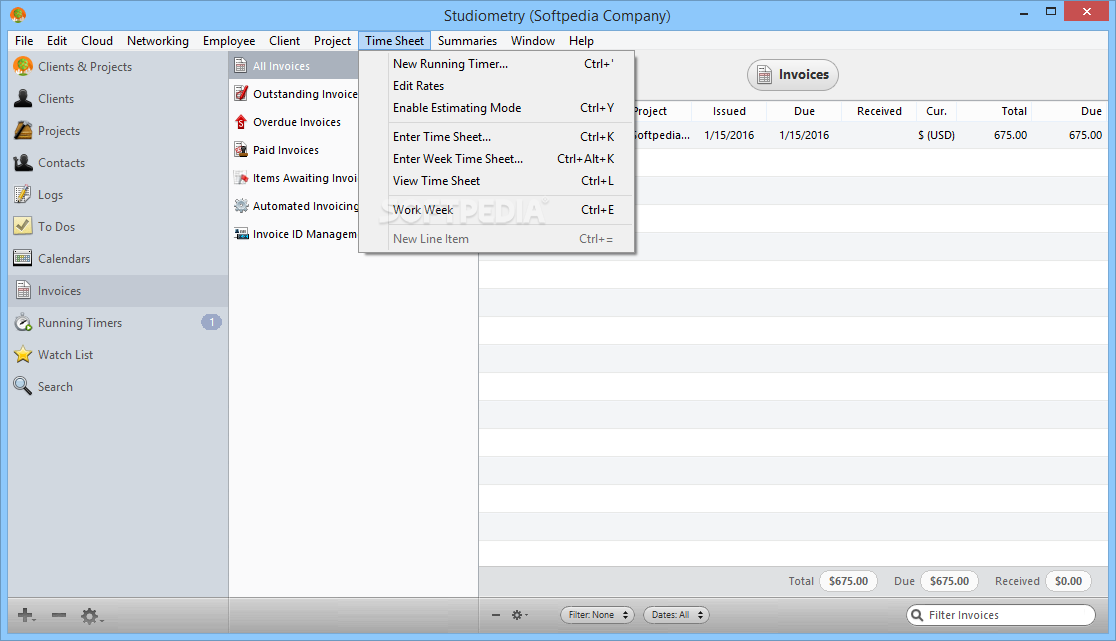Viewport: 1116px width, 641px height.
Task: Click the minus remove button in sidebar footer
Action: 59,615
